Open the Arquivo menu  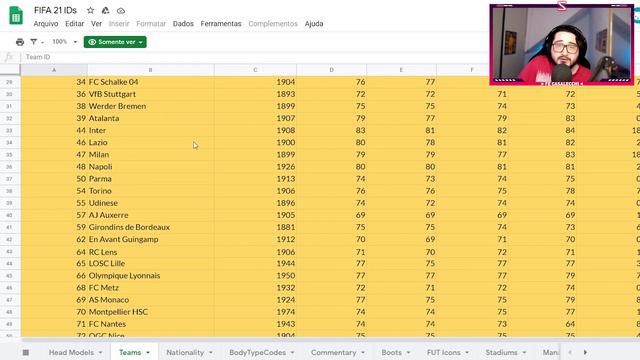pyautogui.click(x=46, y=24)
